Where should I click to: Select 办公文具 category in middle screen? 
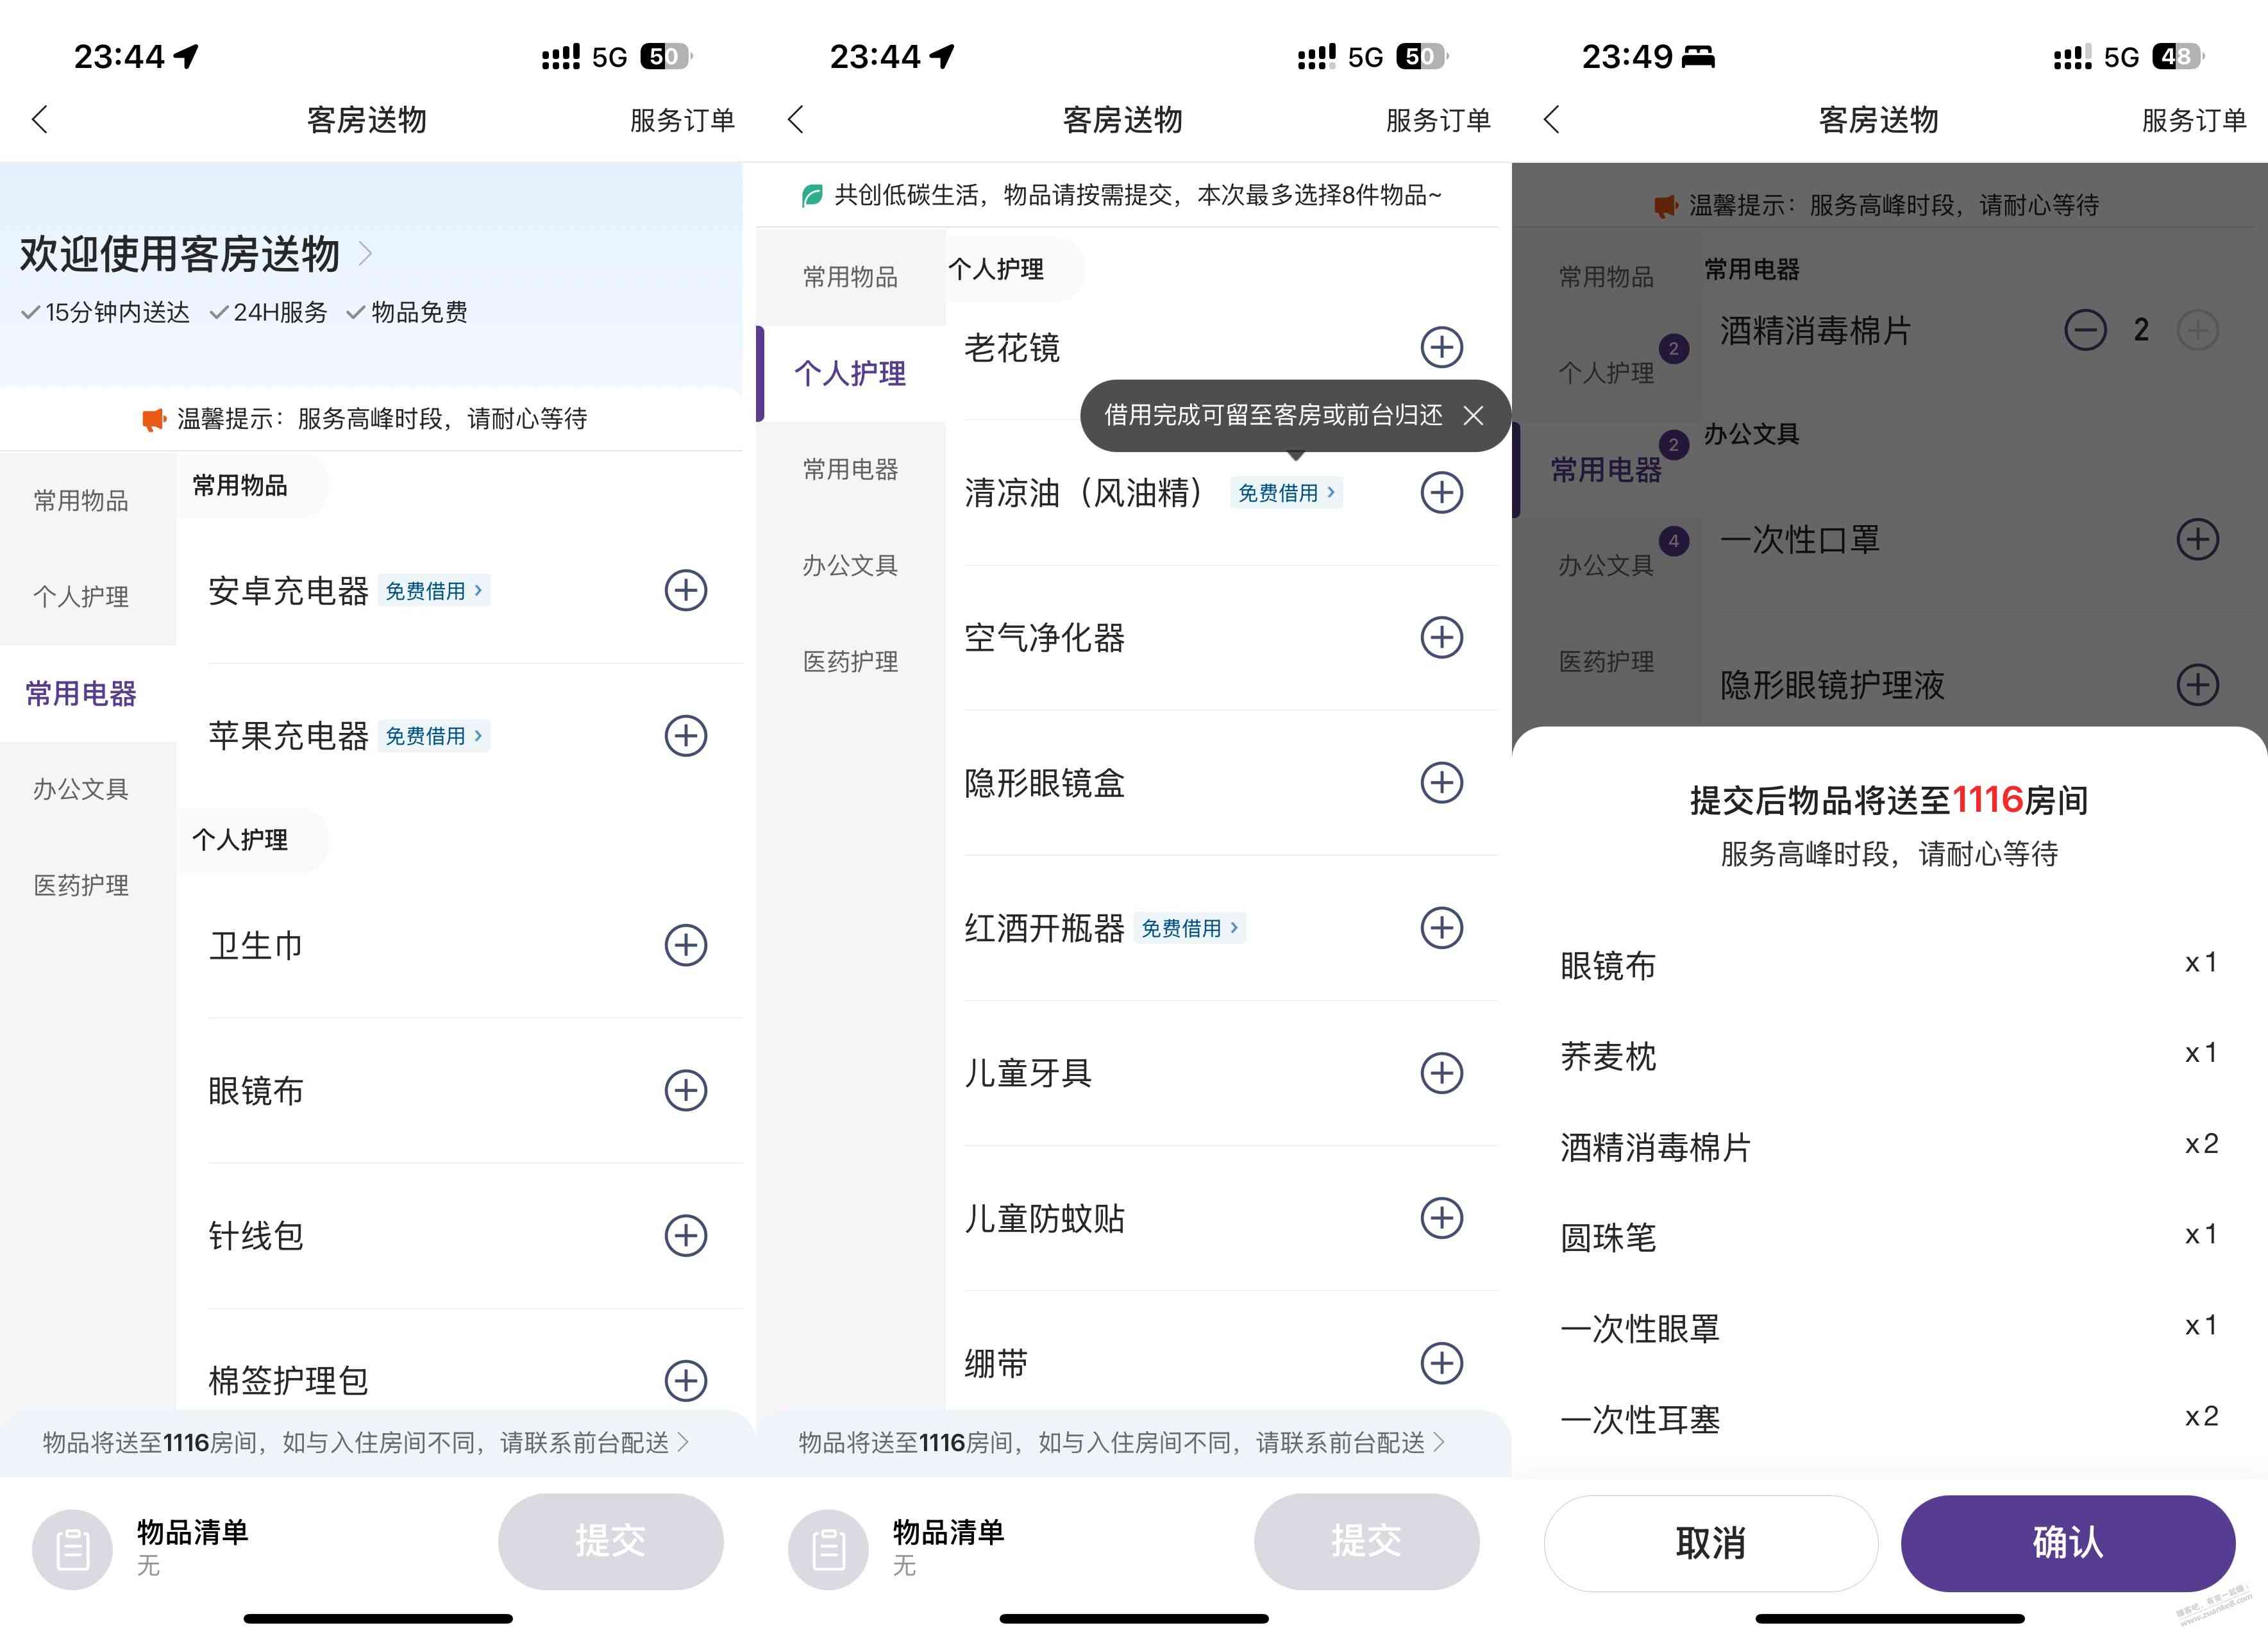(851, 565)
